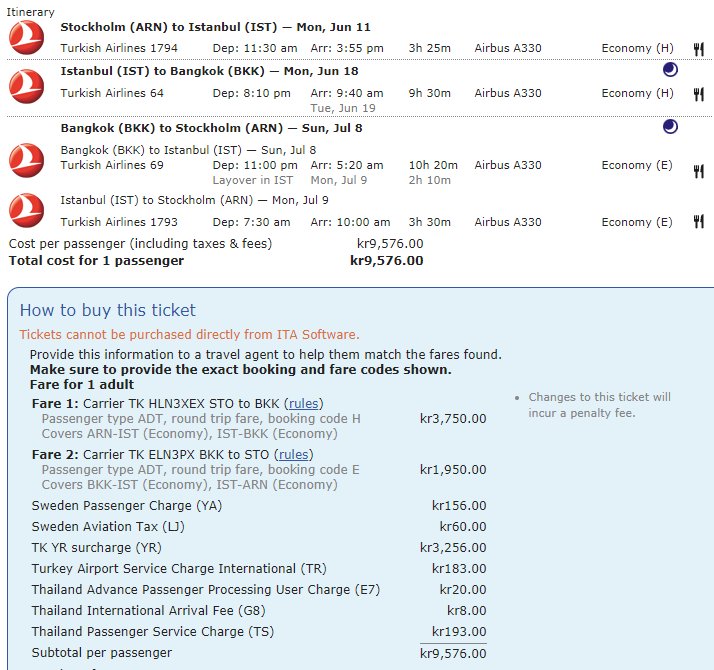Click Economy (H) class on flight 1794
The height and width of the screenshot is (670, 714).
[637, 48]
